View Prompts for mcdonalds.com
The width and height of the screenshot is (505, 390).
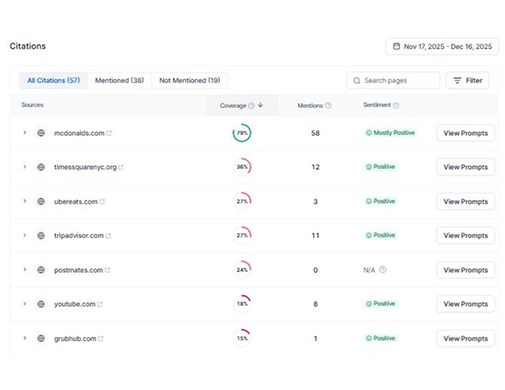click(465, 133)
